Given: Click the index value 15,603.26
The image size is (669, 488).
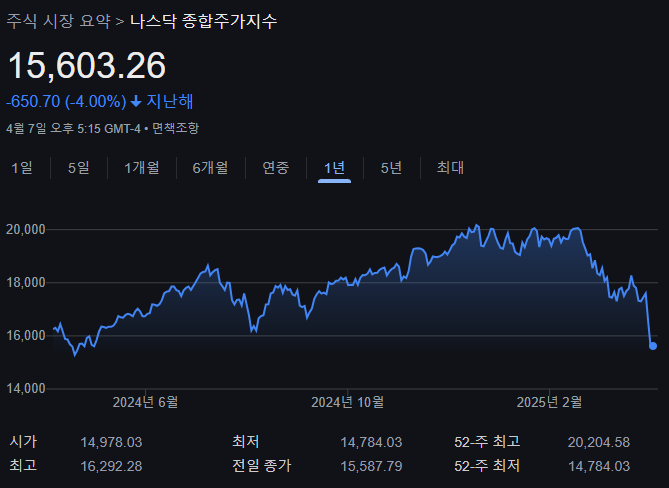Looking at the screenshot, I should pyautogui.click(x=87, y=65).
